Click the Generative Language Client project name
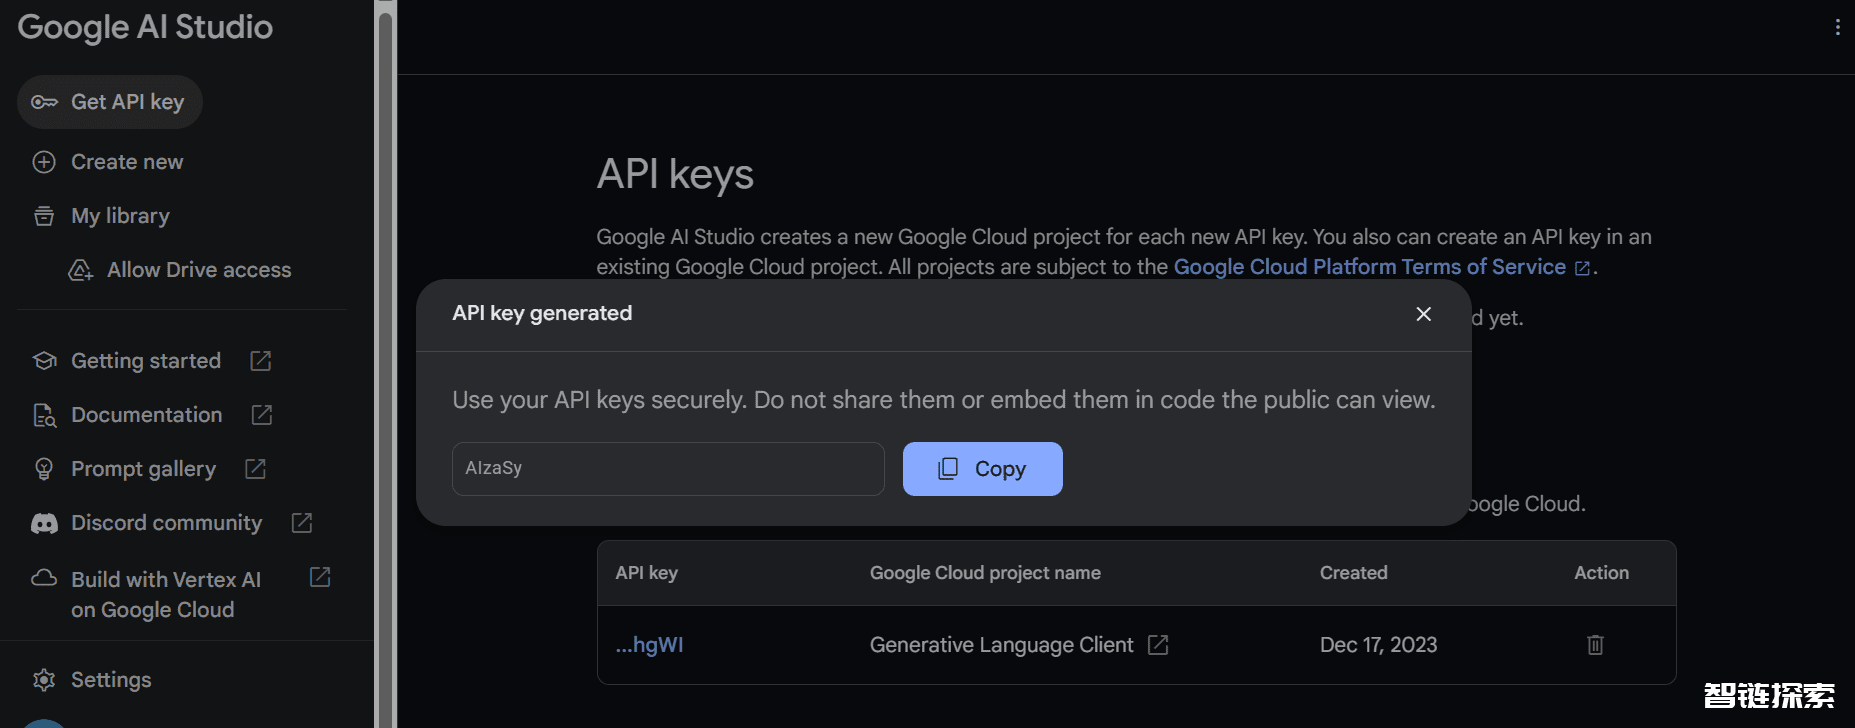The height and width of the screenshot is (728, 1855). [1002, 645]
